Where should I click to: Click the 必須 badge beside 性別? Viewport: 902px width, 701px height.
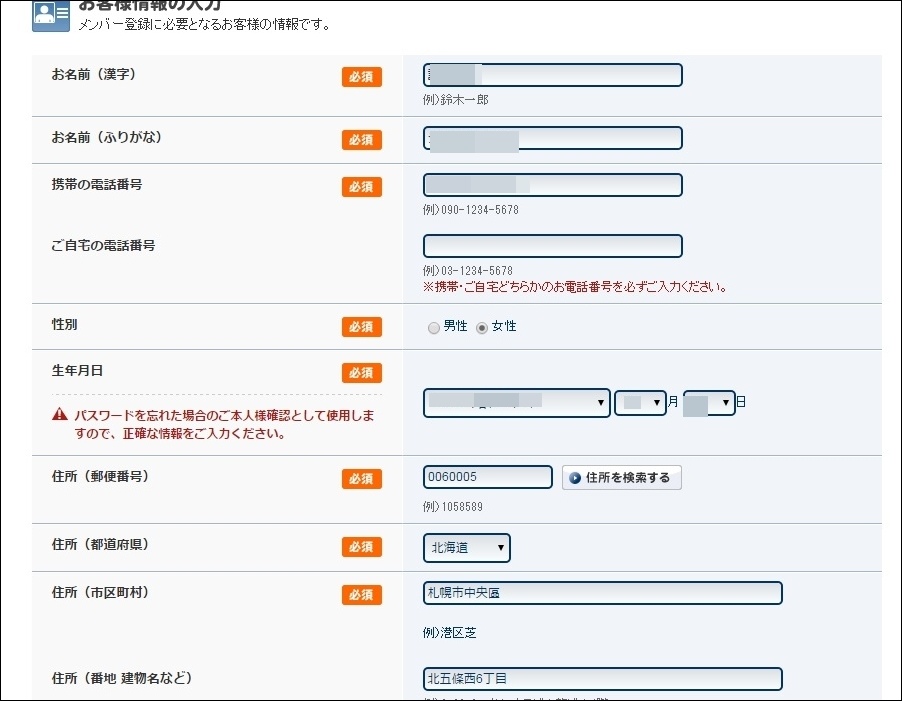[x=361, y=327]
